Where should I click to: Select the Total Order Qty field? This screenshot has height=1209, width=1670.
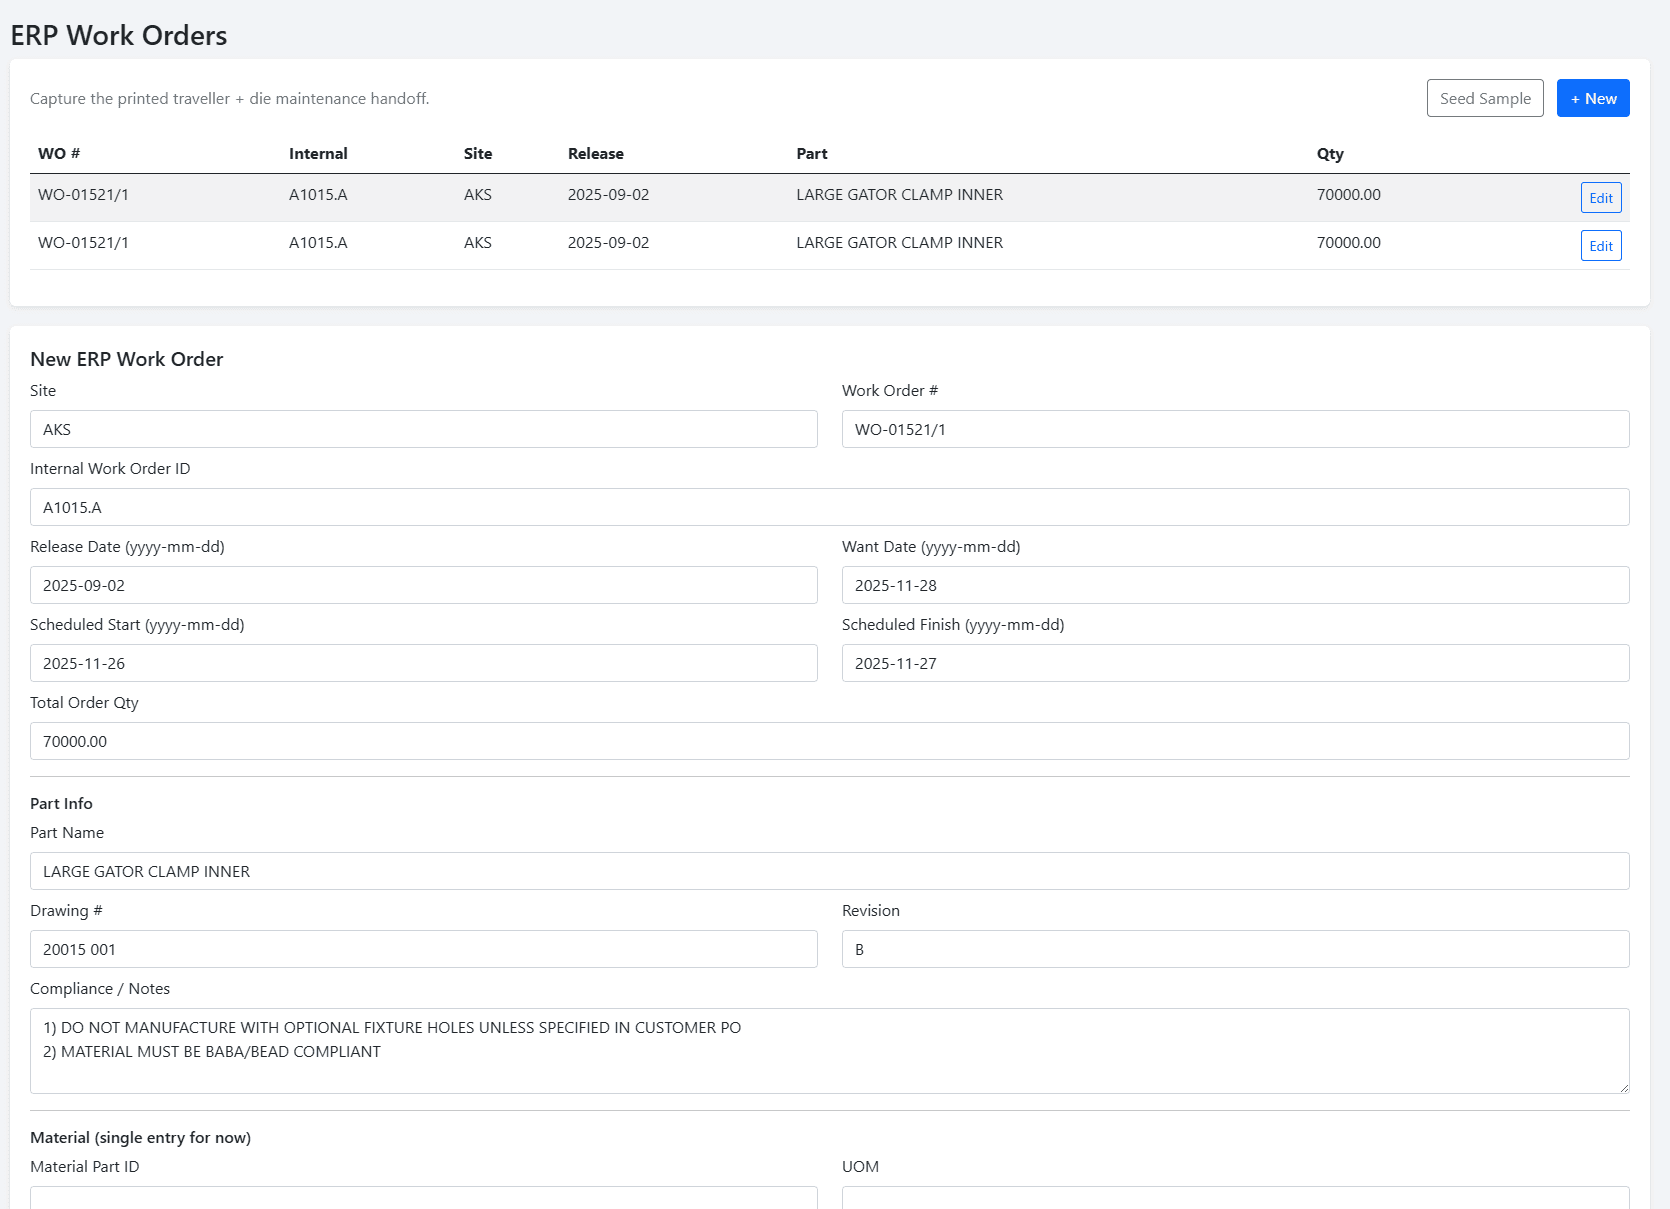coord(829,741)
